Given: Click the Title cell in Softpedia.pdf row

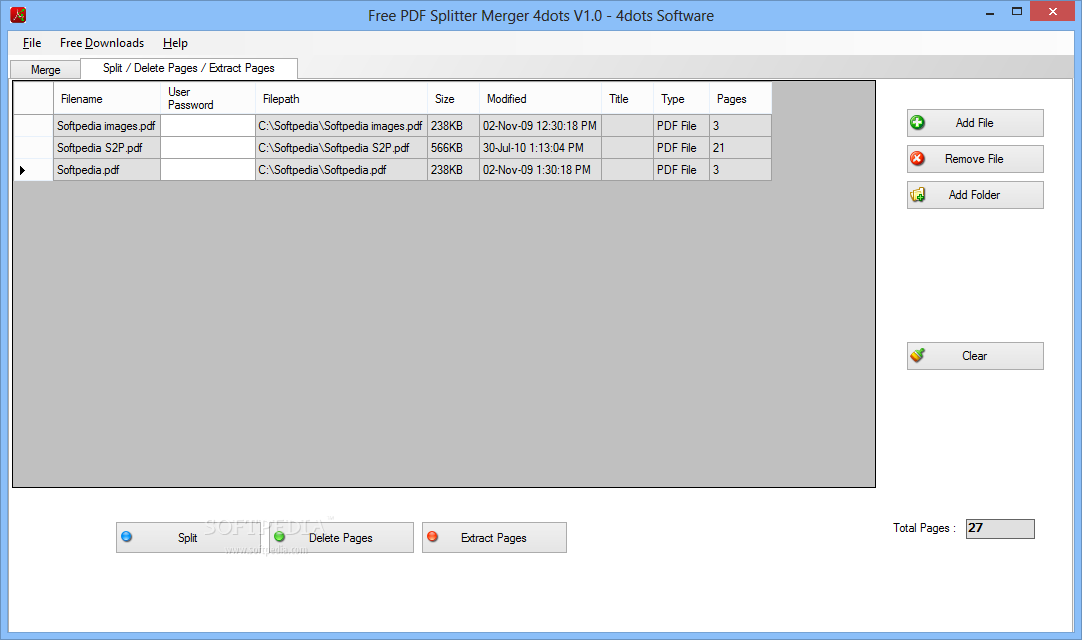Looking at the screenshot, I should coord(627,170).
